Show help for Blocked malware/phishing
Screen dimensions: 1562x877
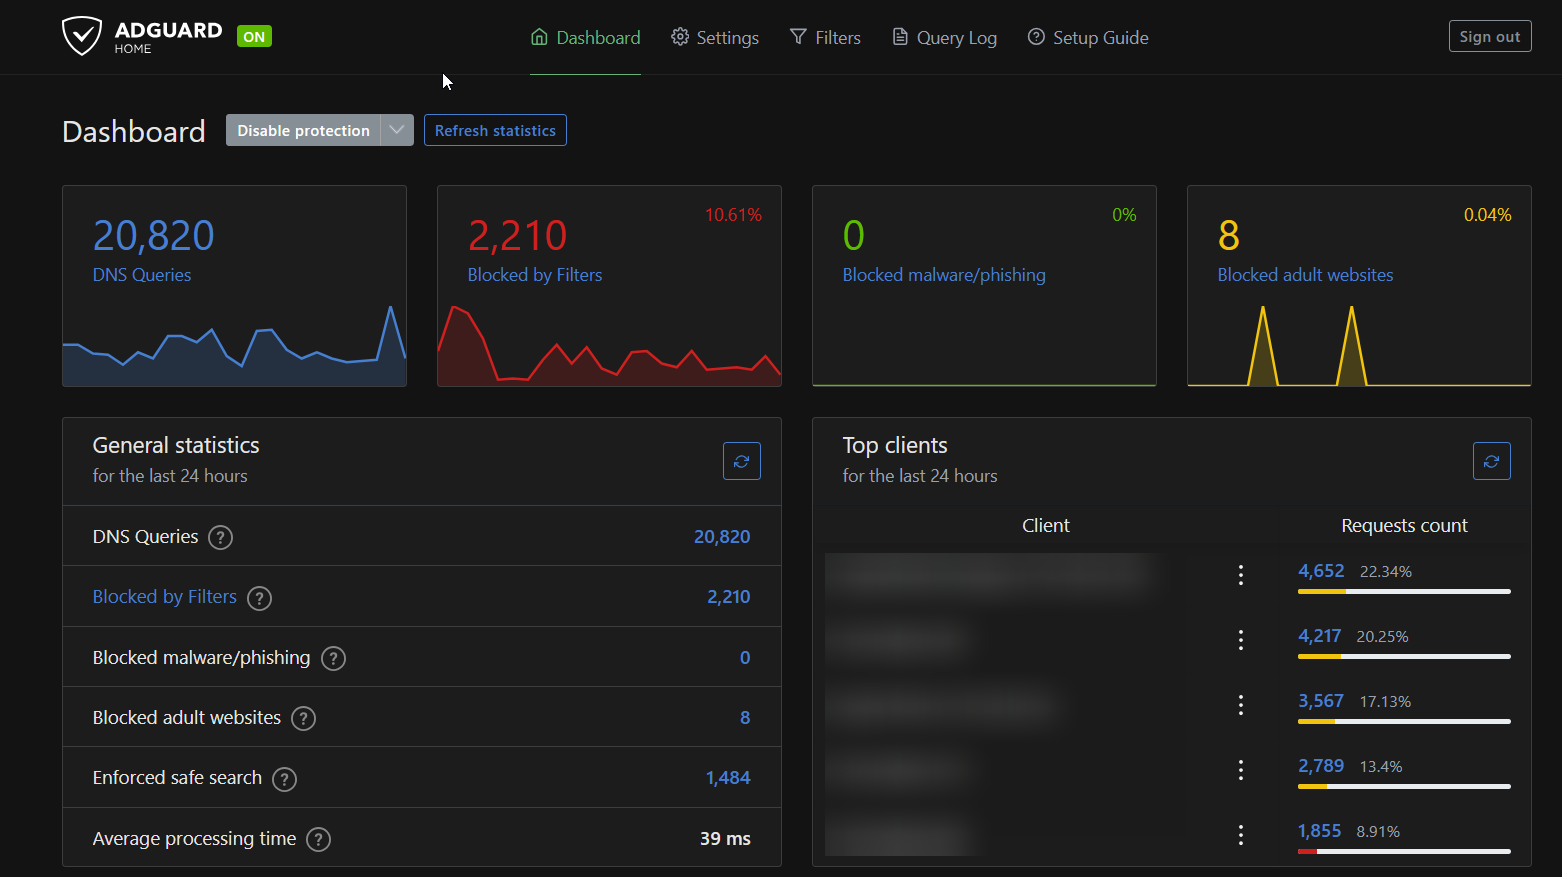333,658
